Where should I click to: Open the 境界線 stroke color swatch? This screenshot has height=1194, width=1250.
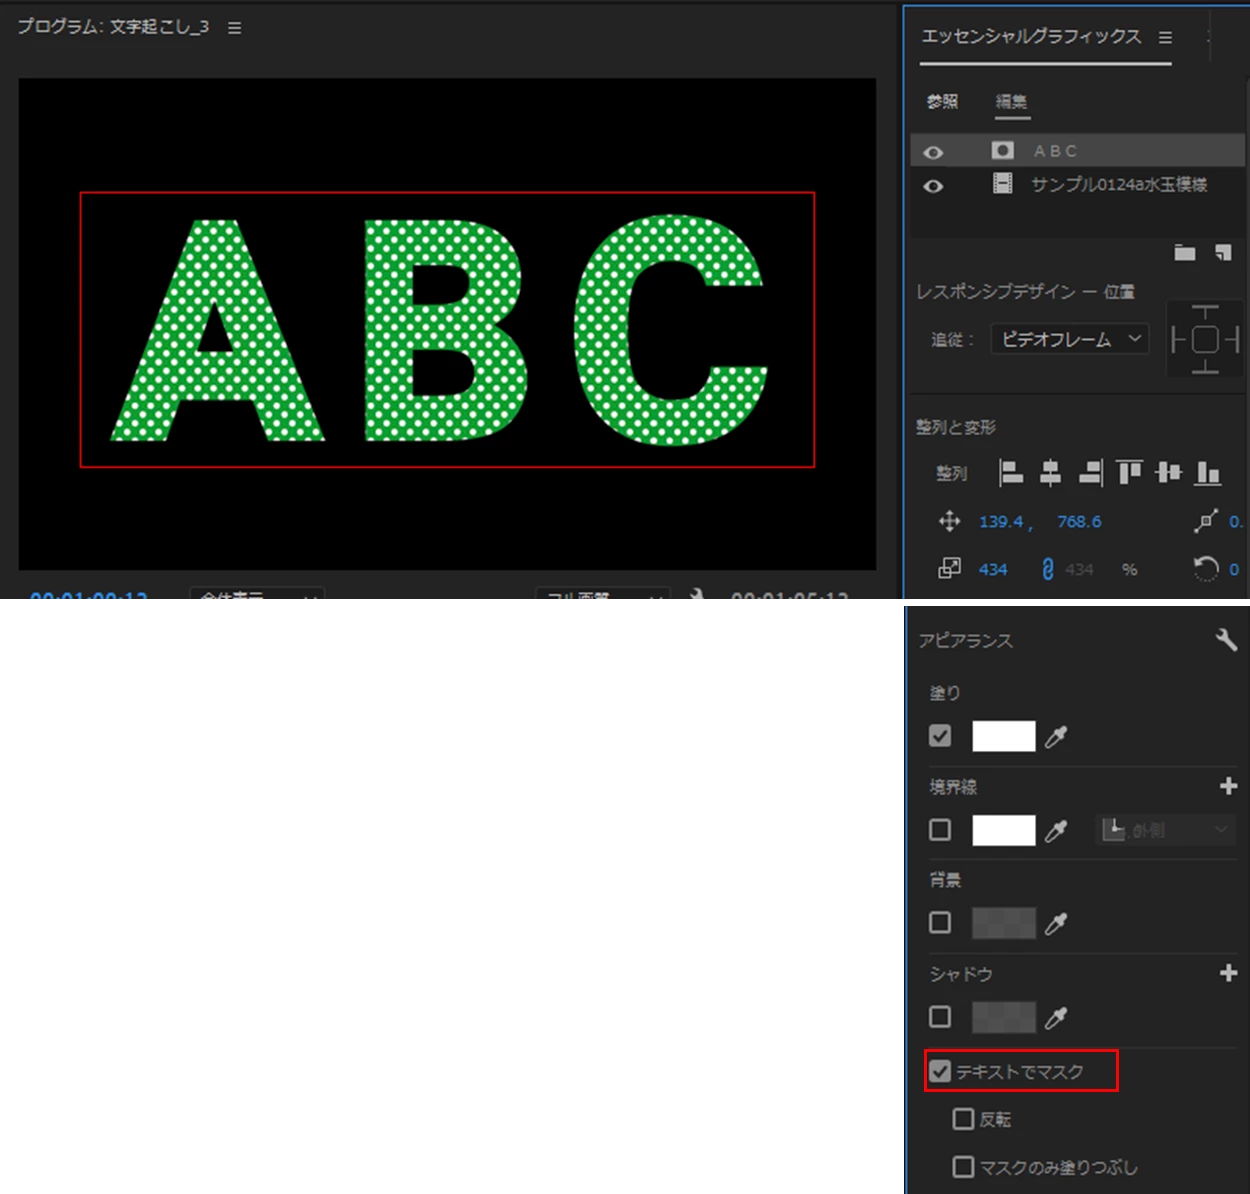[x=1003, y=830]
